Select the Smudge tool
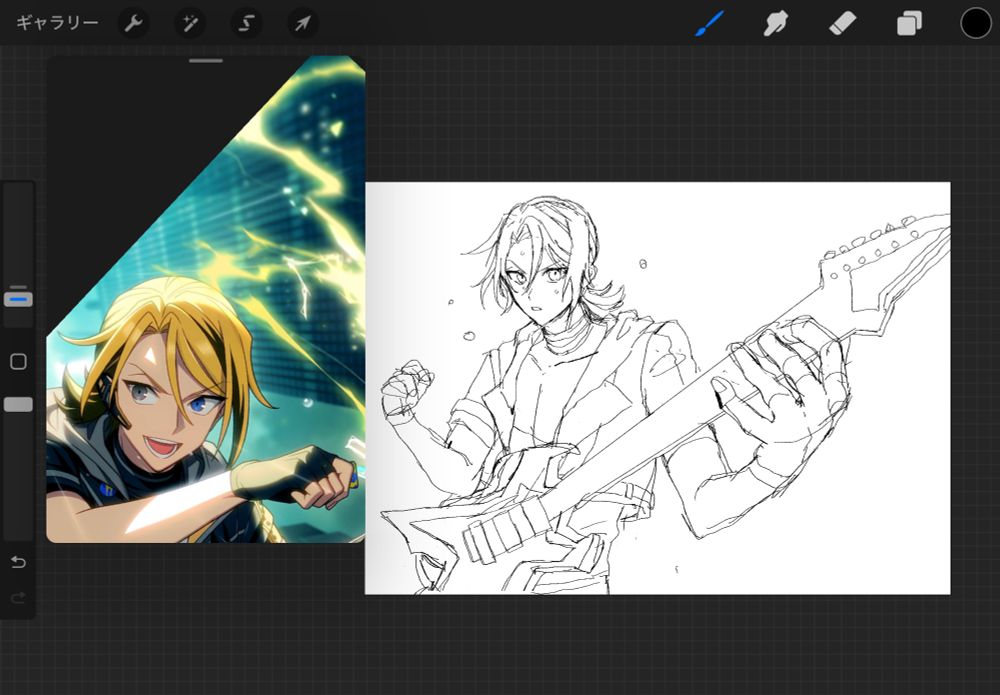The image size is (1000, 695). point(776,24)
